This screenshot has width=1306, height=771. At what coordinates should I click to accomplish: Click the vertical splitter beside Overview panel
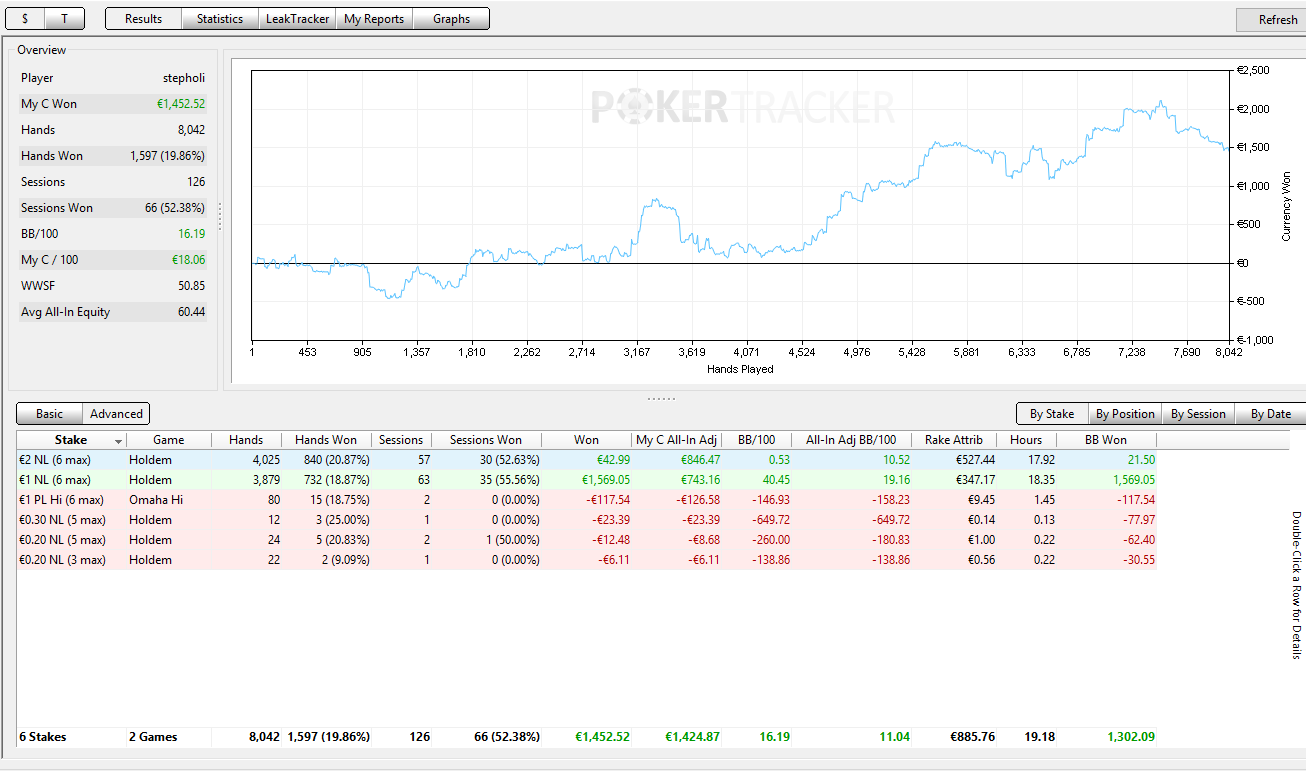(x=220, y=215)
